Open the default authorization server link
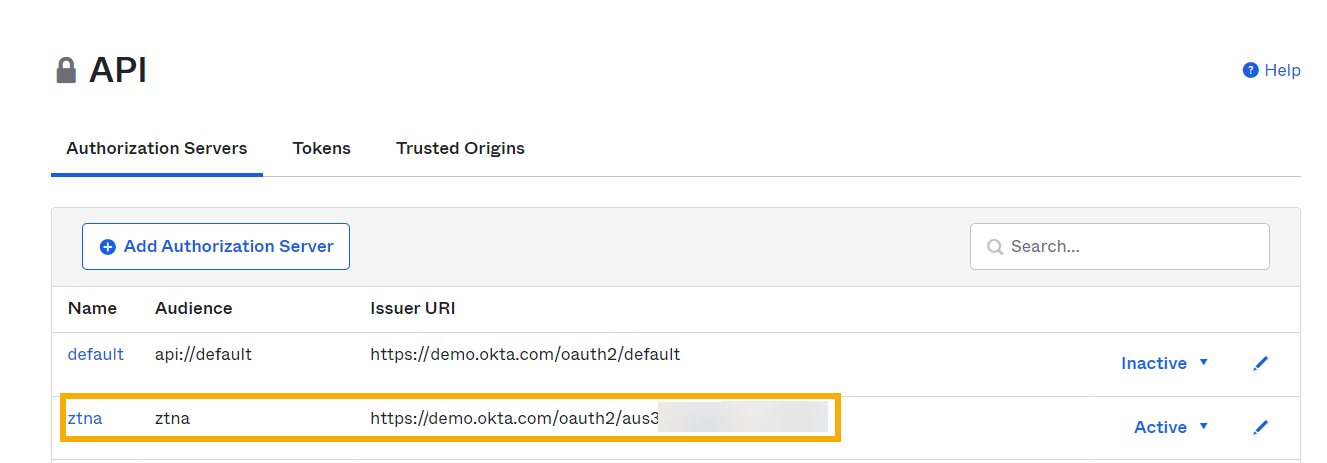 [x=96, y=354]
